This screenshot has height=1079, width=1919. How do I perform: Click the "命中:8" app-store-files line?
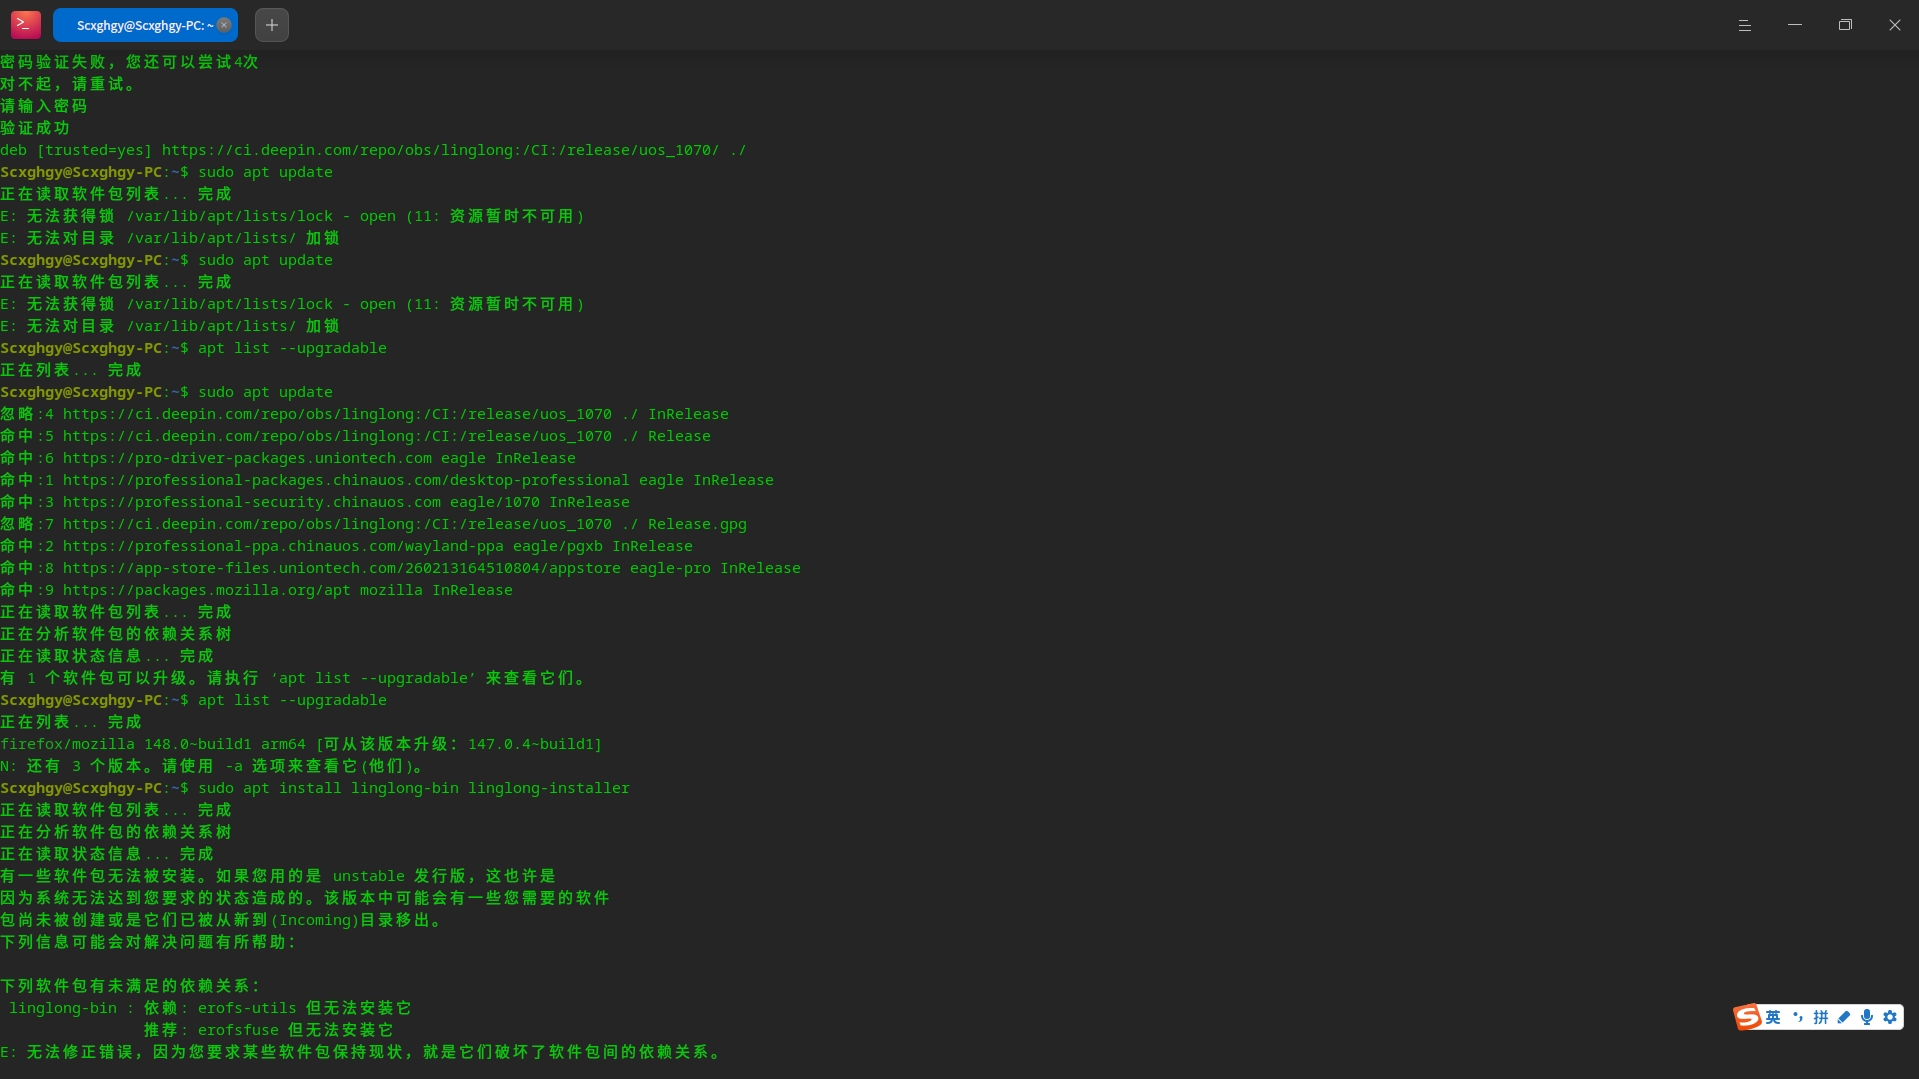[x=400, y=568]
